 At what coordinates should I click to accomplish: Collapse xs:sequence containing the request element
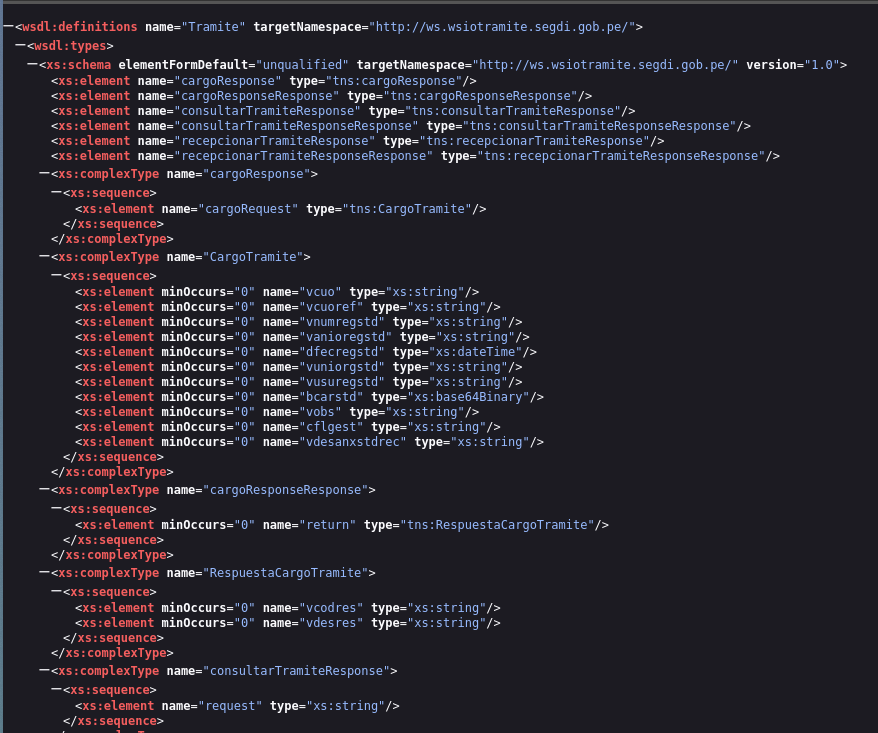56,689
